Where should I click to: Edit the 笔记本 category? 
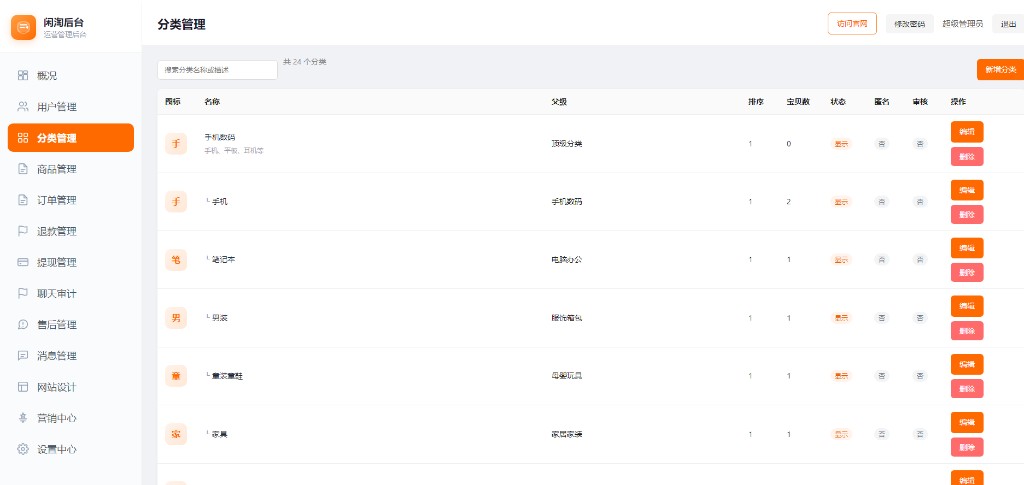[x=967, y=248]
